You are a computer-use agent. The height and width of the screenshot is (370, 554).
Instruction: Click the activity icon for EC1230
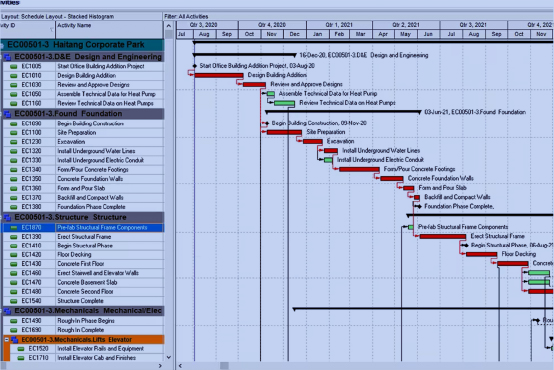(13, 142)
